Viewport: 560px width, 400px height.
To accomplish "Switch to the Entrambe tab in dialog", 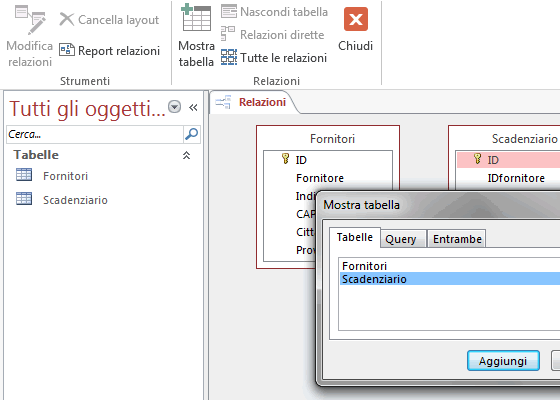I will (x=457, y=239).
